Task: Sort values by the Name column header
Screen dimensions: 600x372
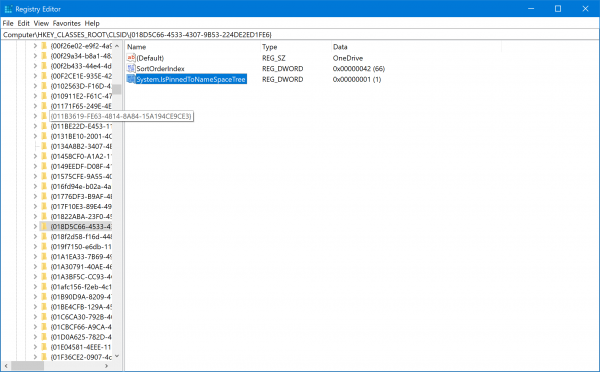Action: pos(192,47)
